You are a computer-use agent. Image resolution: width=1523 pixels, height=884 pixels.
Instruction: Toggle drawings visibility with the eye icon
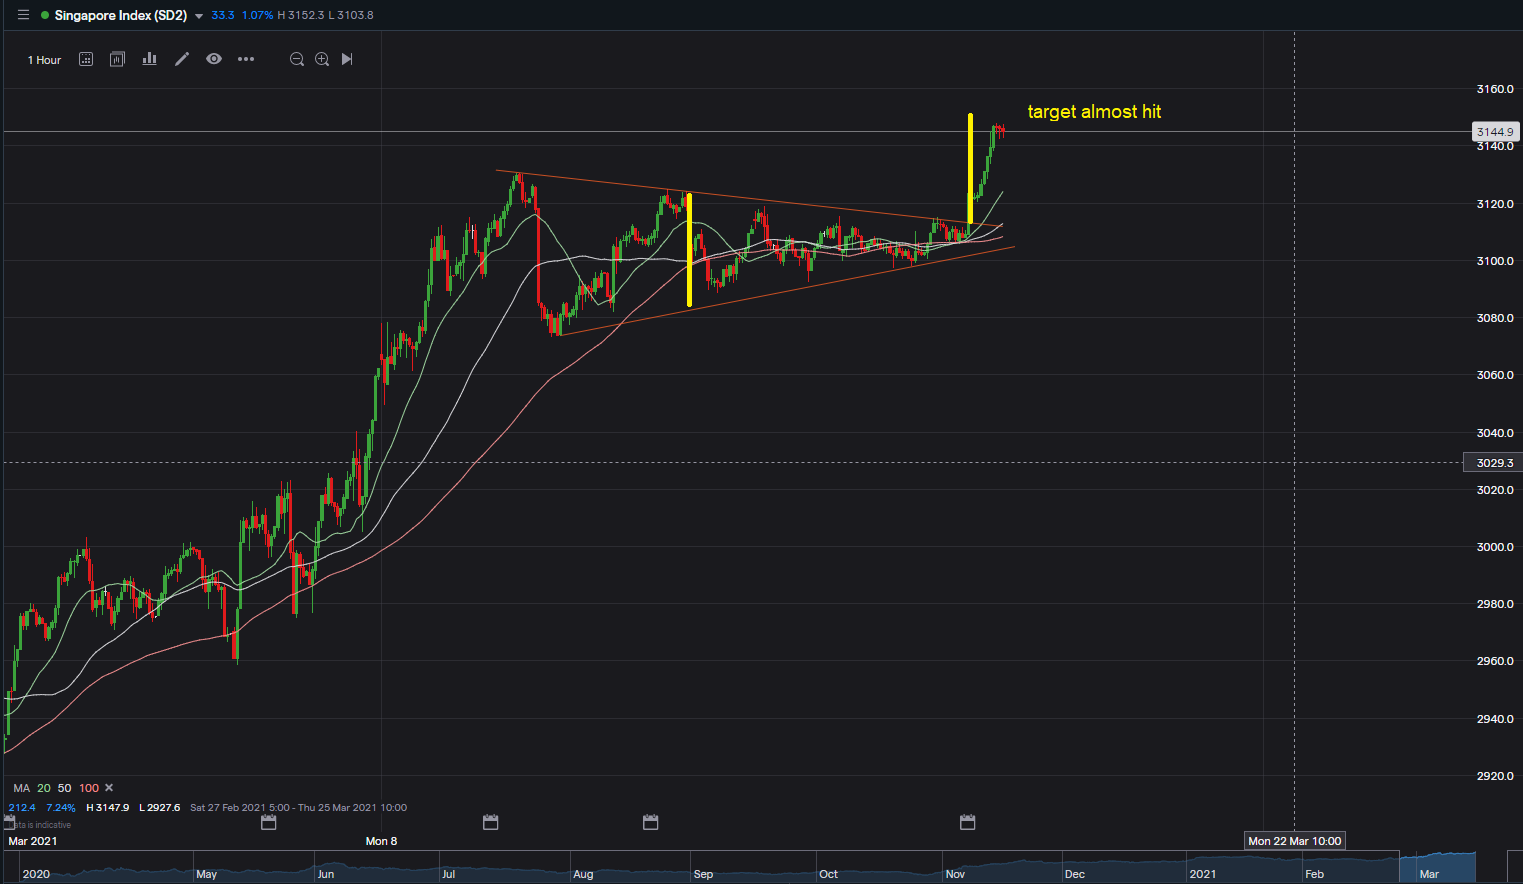(214, 59)
